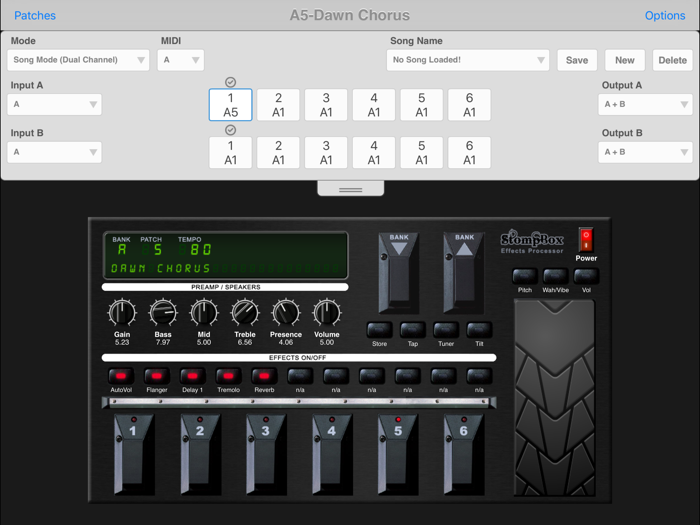Toggle the Reverb effect on/off
The image size is (700, 525).
click(264, 376)
